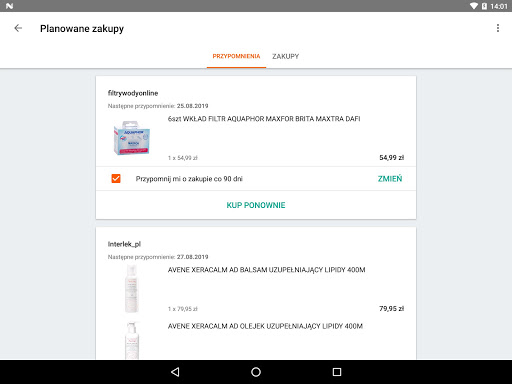This screenshot has width=512, height=384.
Task: Select the PRZYPOMNIENIA tab
Action: coord(236,56)
